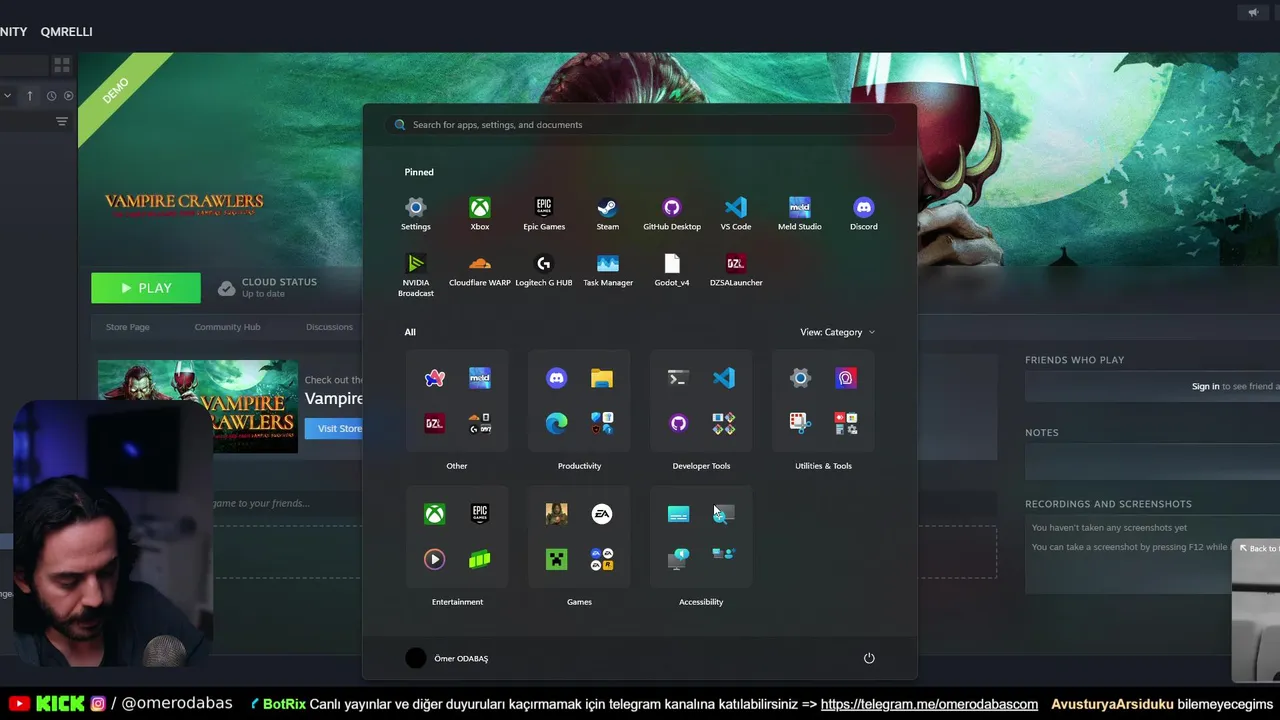Open the telegram.me/omerodabascom link
This screenshot has height=720, width=1280.
(929, 704)
